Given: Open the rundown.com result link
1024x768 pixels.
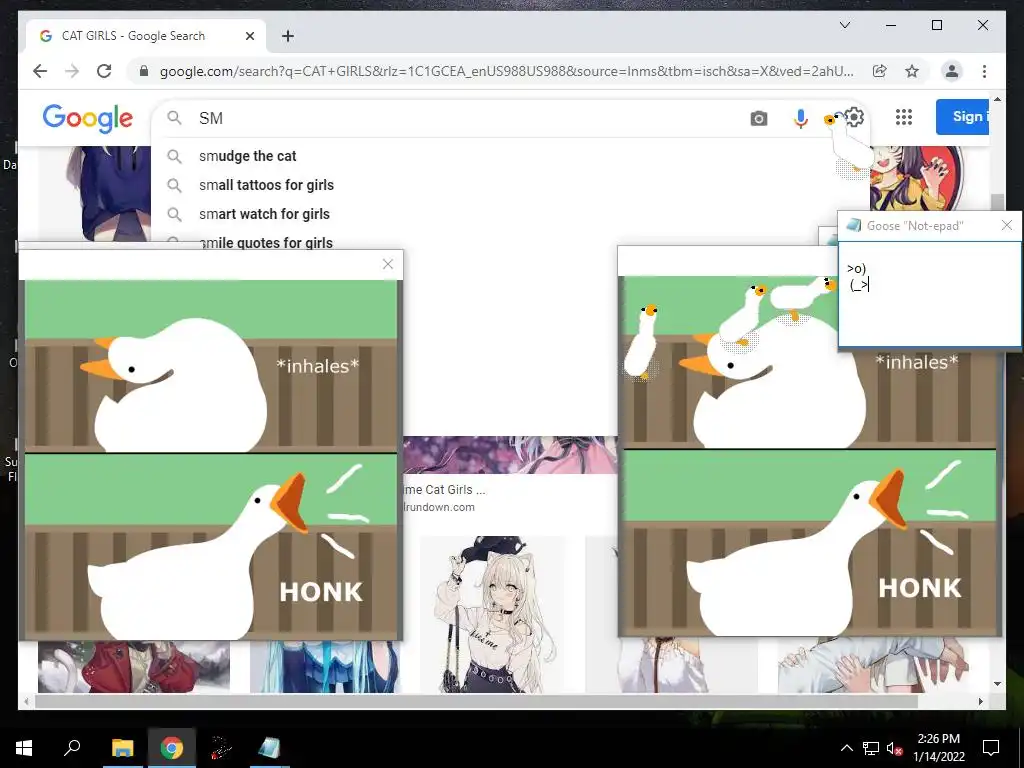Looking at the screenshot, I should [440, 507].
